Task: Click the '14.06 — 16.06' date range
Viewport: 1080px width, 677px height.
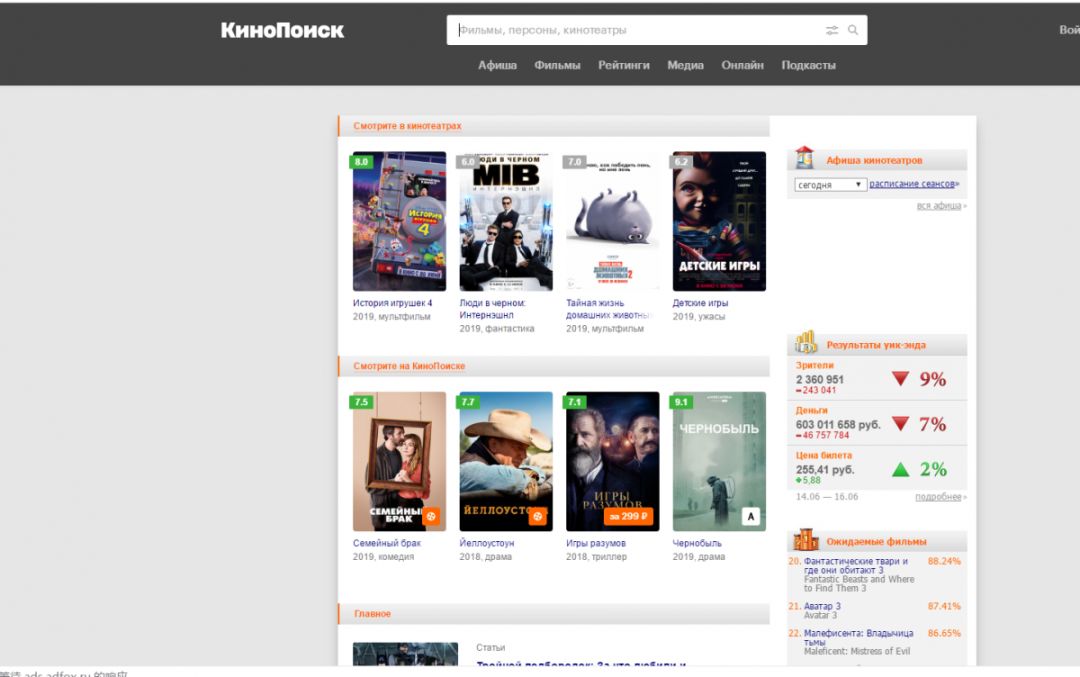Action: click(x=827, y=497)
